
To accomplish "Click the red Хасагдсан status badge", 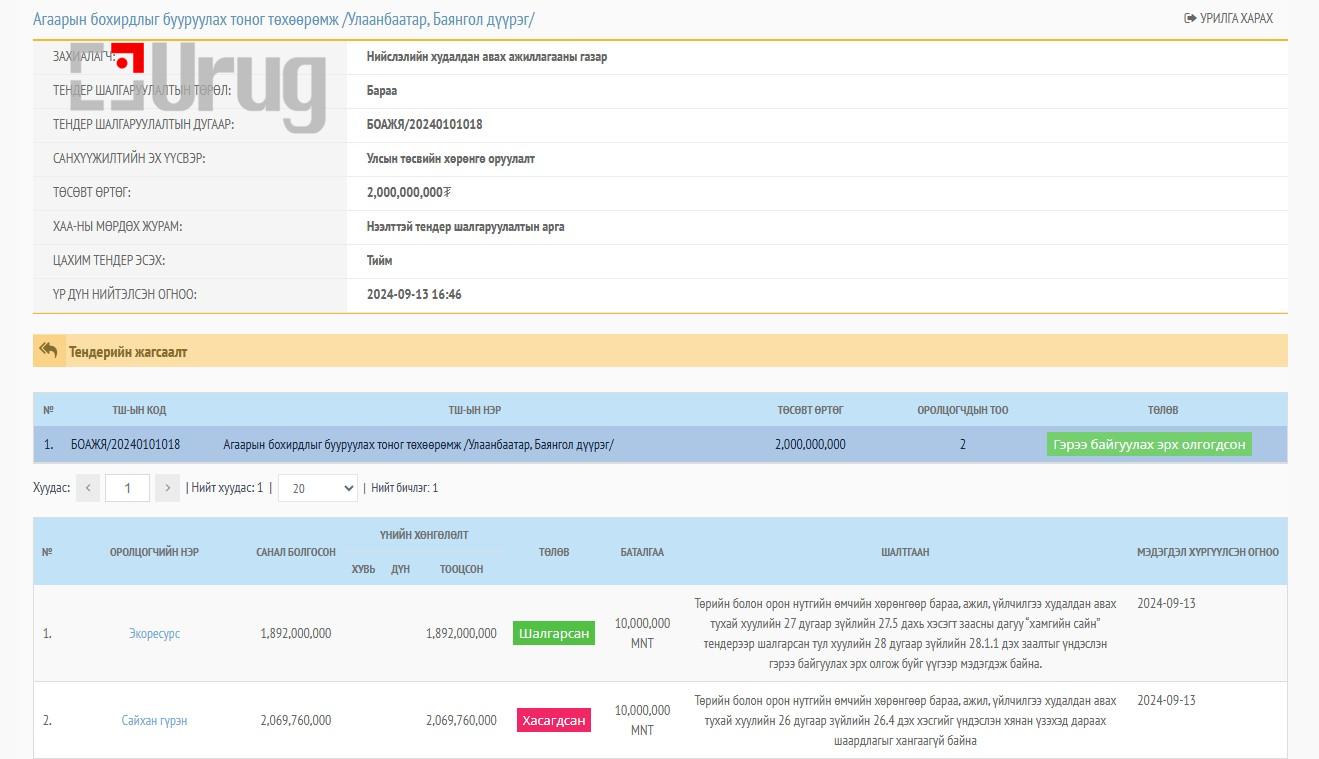I will 553,720.
